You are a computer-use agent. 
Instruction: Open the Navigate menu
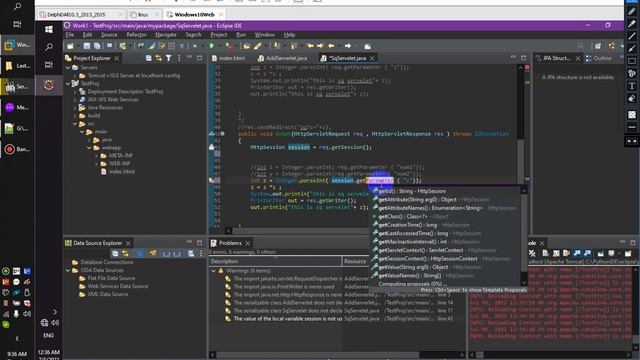(166, 35)
